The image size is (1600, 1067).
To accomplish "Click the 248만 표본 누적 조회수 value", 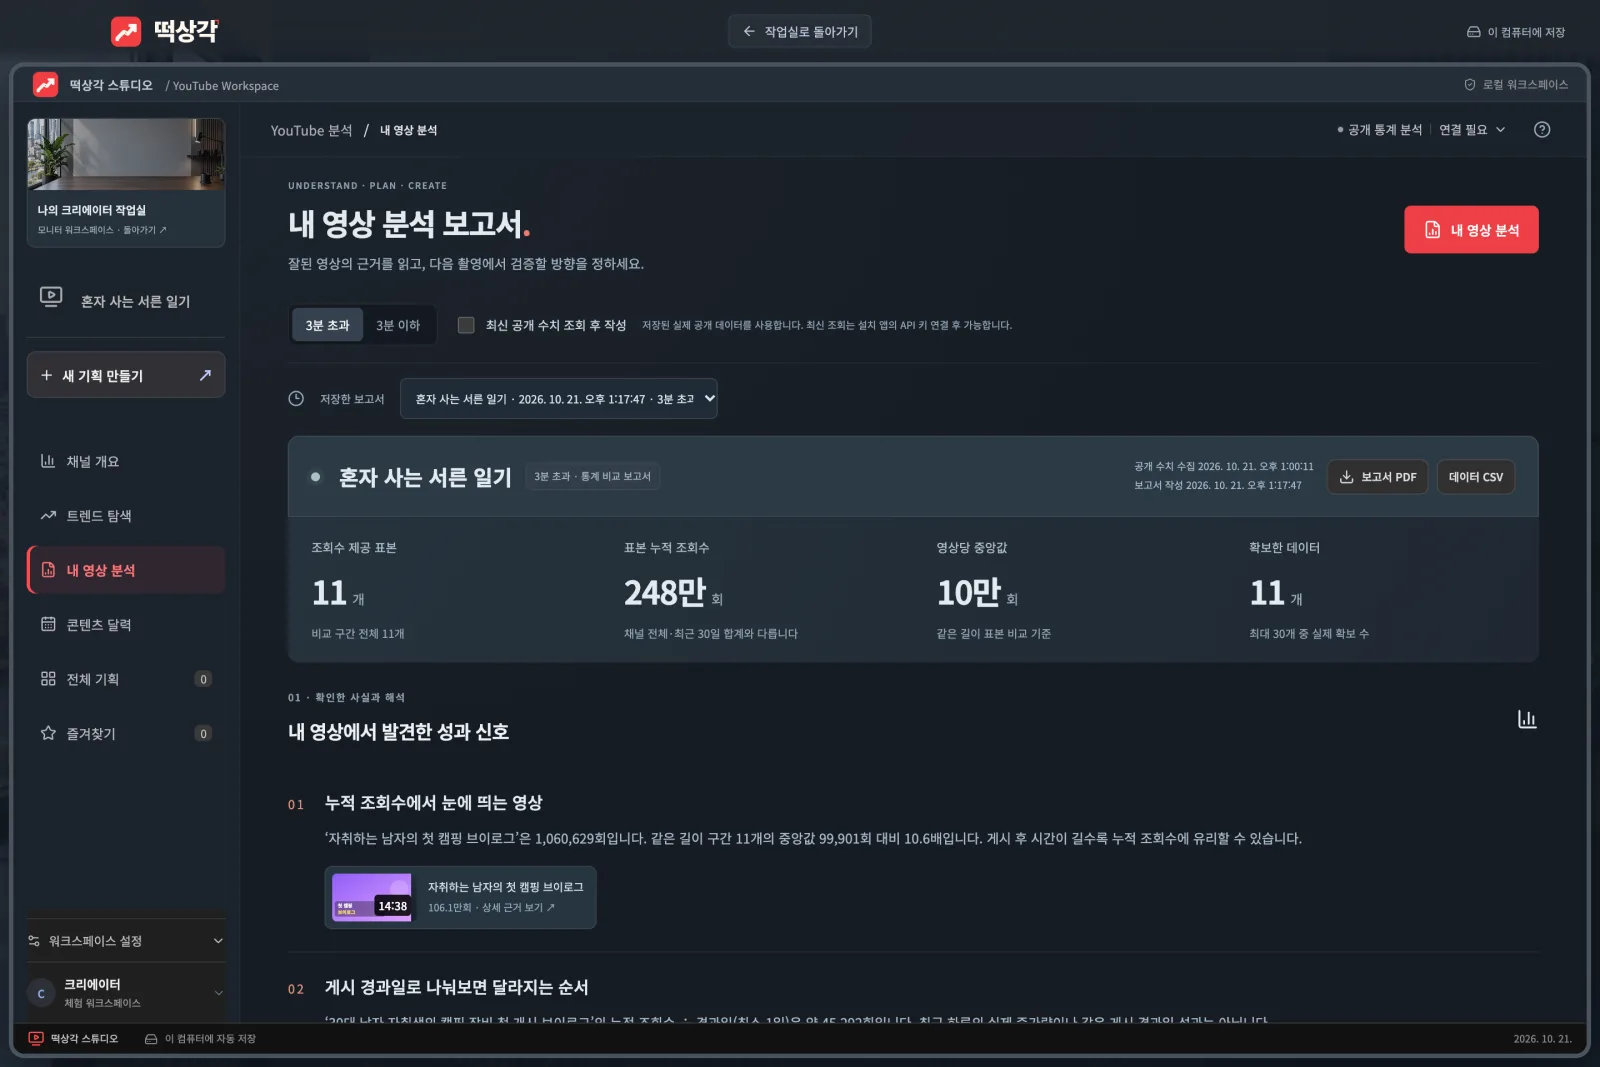I will [x=665, y=593].
